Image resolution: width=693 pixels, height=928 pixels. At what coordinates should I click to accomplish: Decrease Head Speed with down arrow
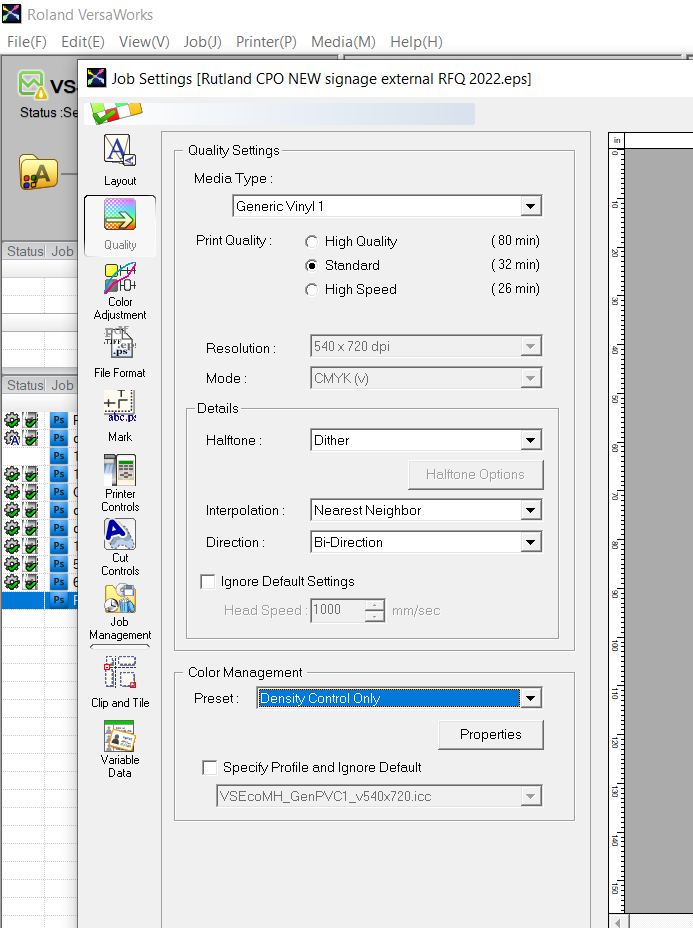(374, 616)
